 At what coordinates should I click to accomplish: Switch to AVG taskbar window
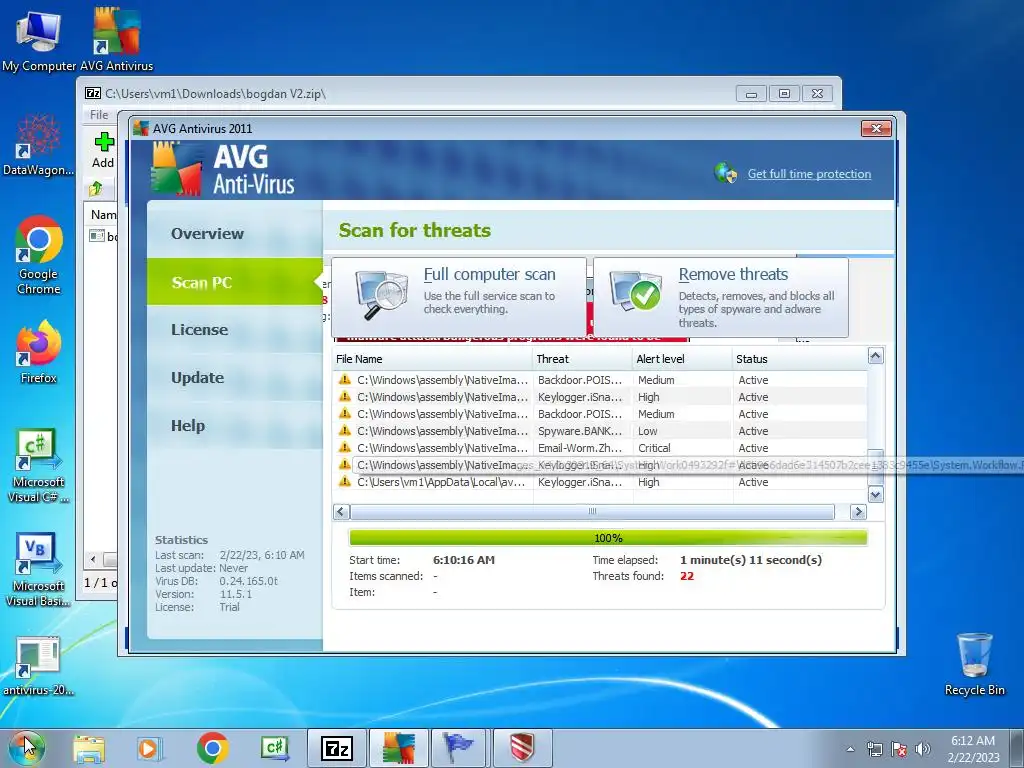(x=399, y=748)
